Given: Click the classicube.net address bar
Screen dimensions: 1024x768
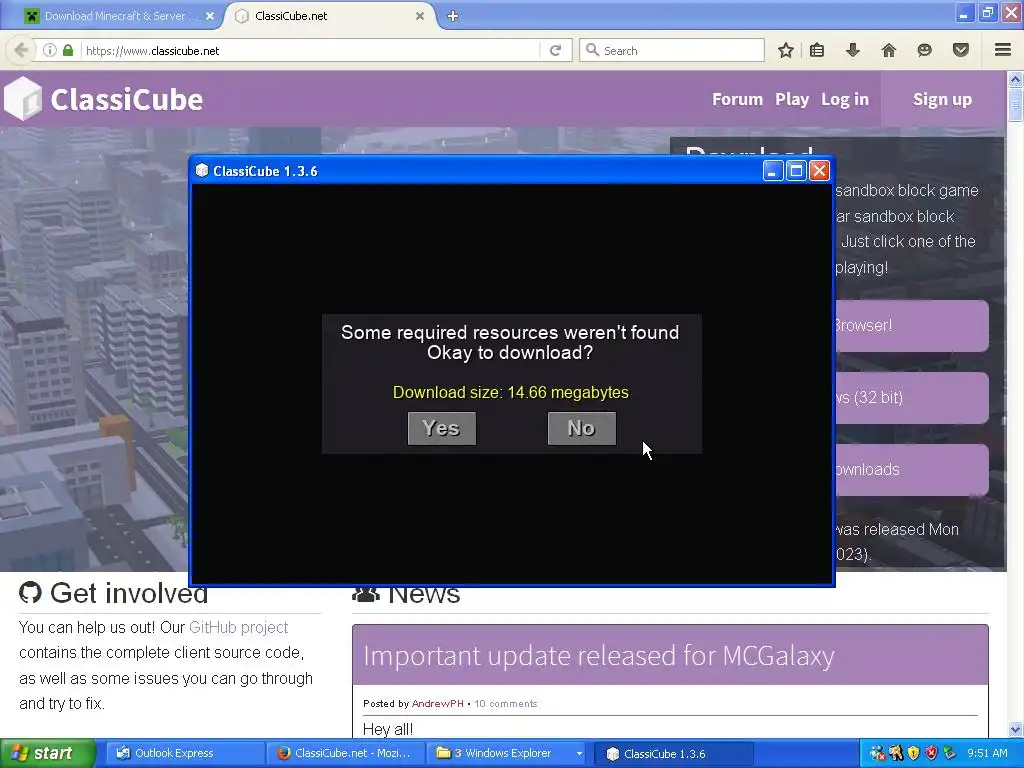Looking at the screenshot, I should pyautogui.click(x=310, y=50).
